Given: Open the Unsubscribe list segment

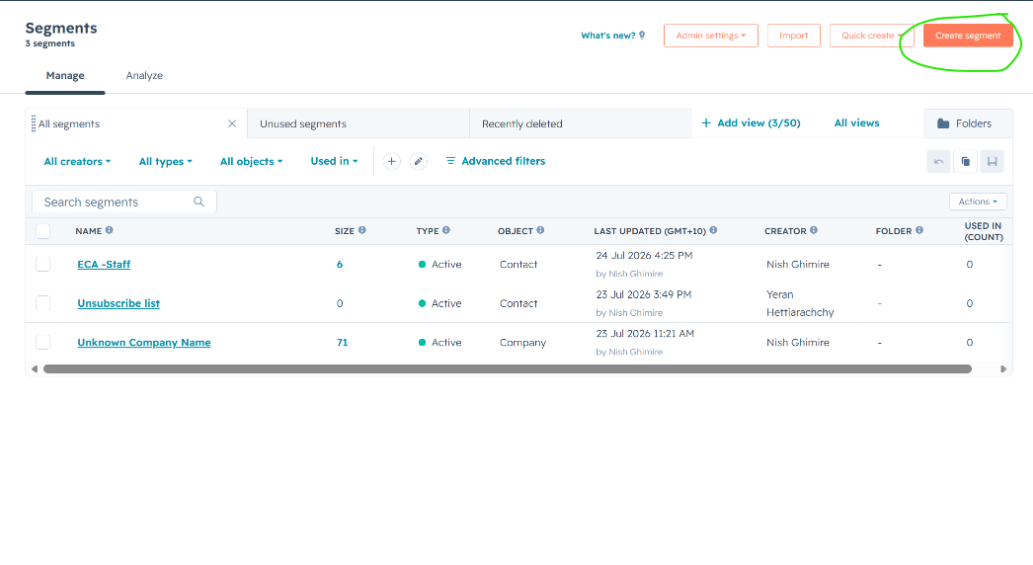Looking at the screenshot, I should pos(119,303).
